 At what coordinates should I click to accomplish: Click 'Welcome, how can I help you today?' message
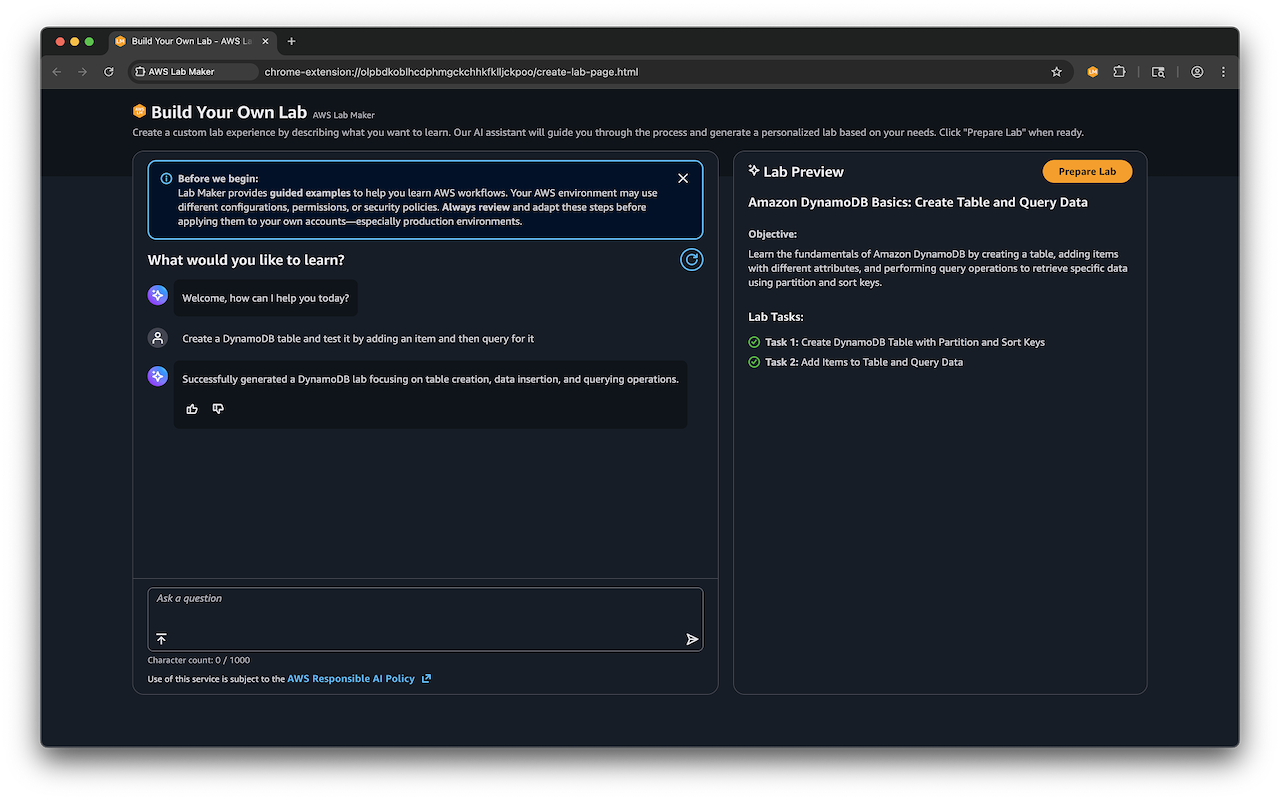266,298
